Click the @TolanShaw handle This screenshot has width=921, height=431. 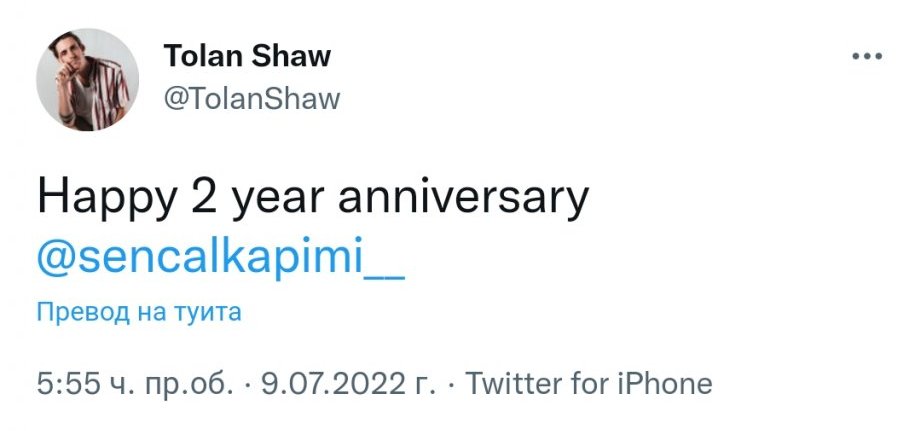pyautogui.click(x=251, y=99)
